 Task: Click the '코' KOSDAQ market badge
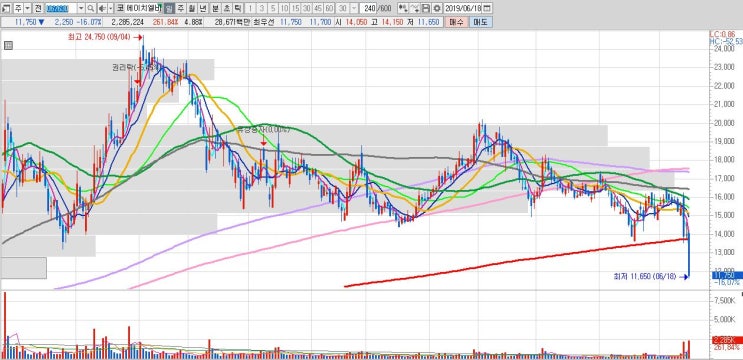(120, 9)
